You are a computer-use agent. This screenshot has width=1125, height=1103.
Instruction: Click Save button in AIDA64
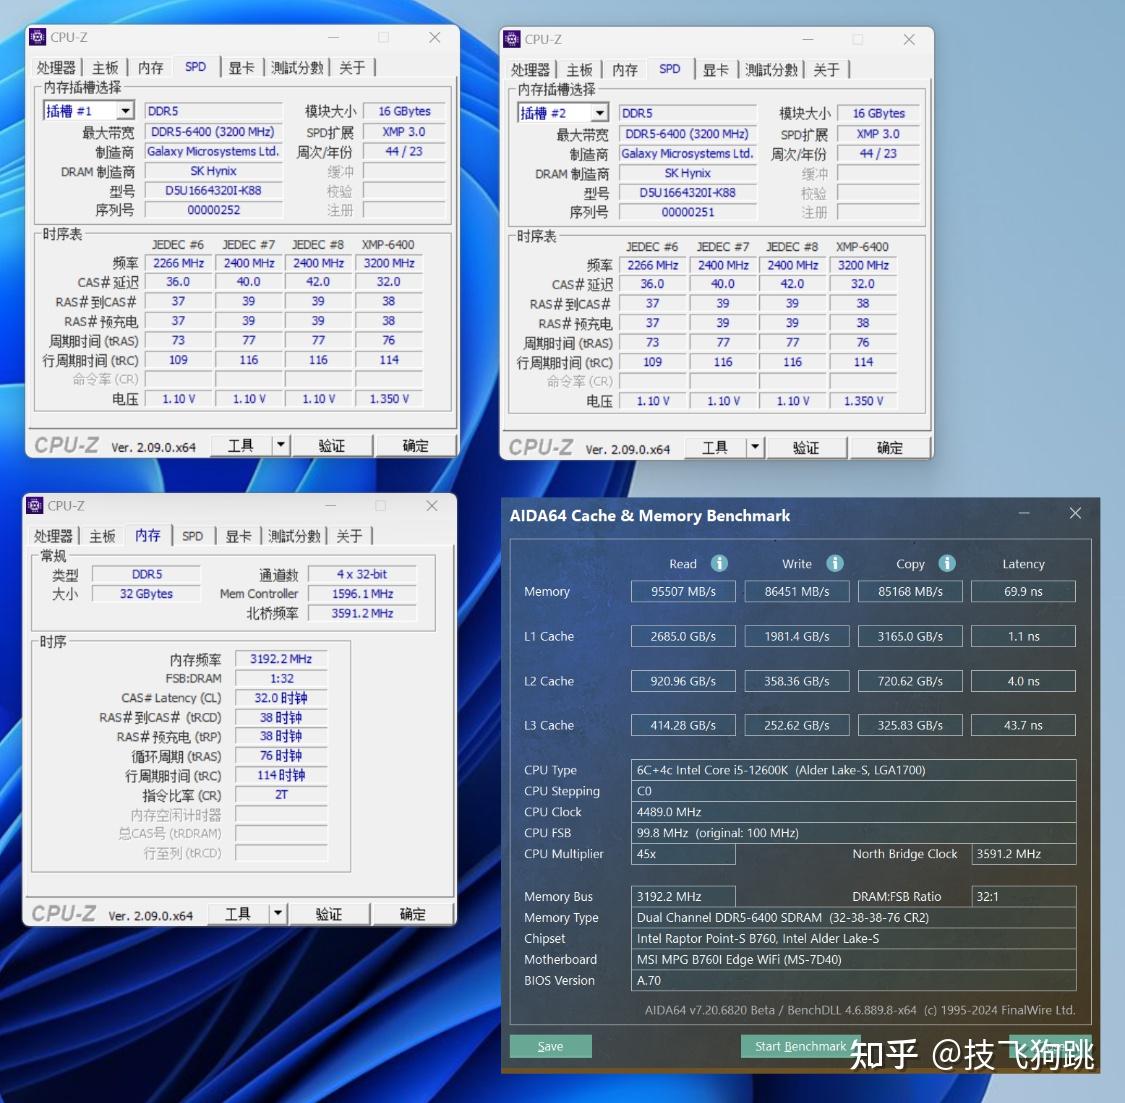(x=550, y=1046)
